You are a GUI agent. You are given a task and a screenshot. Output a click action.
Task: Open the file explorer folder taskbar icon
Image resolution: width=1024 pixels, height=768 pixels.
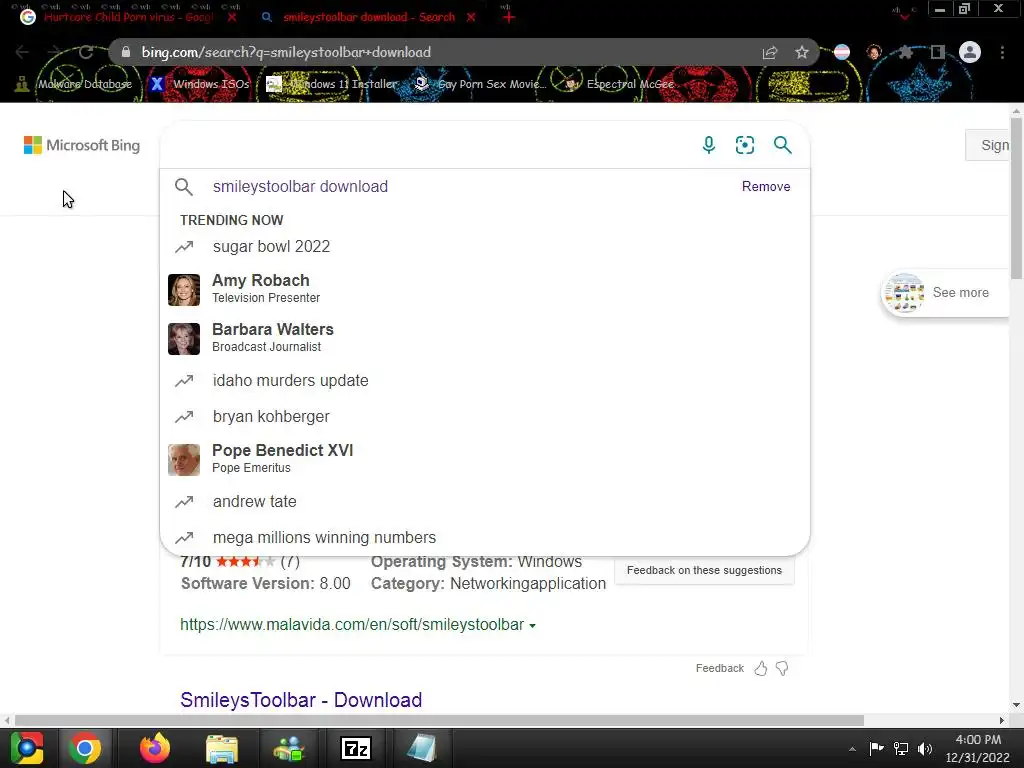[222, 748]
